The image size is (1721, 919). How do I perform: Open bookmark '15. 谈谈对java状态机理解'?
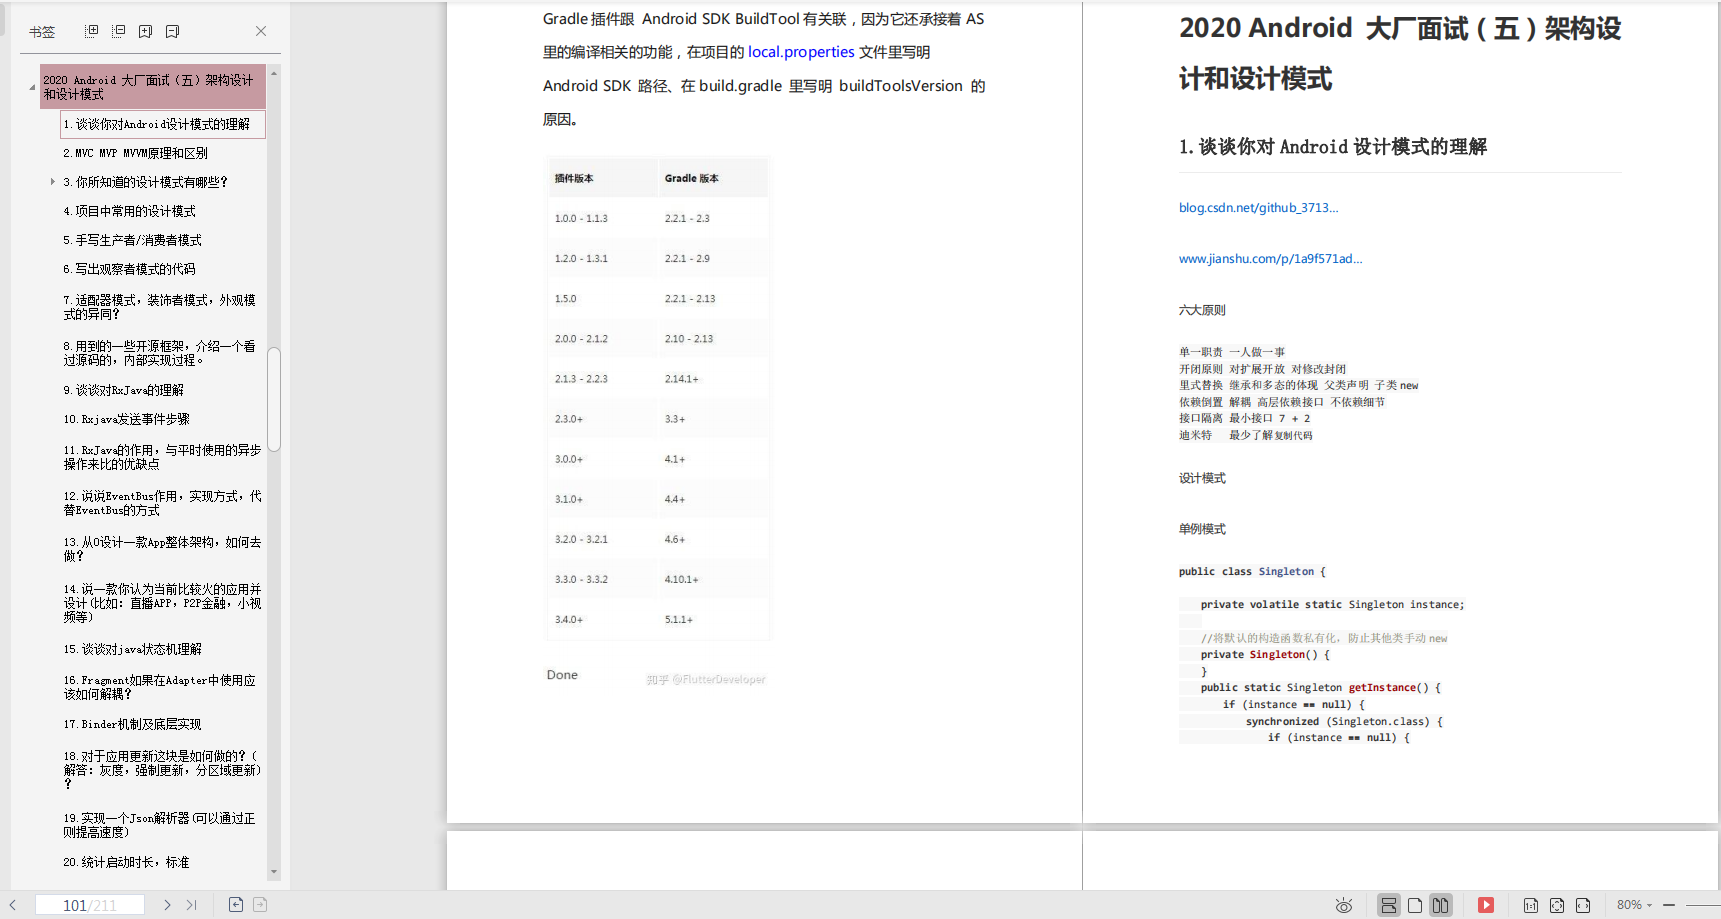pyautogui.click(x=133, y=649)
